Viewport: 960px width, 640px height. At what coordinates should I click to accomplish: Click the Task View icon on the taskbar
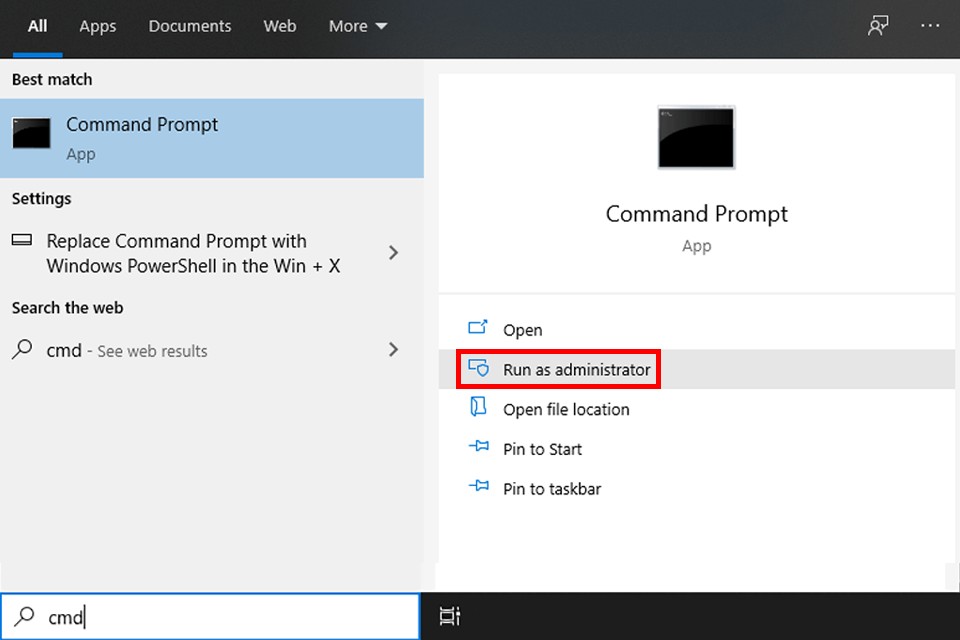pos(449,617)
